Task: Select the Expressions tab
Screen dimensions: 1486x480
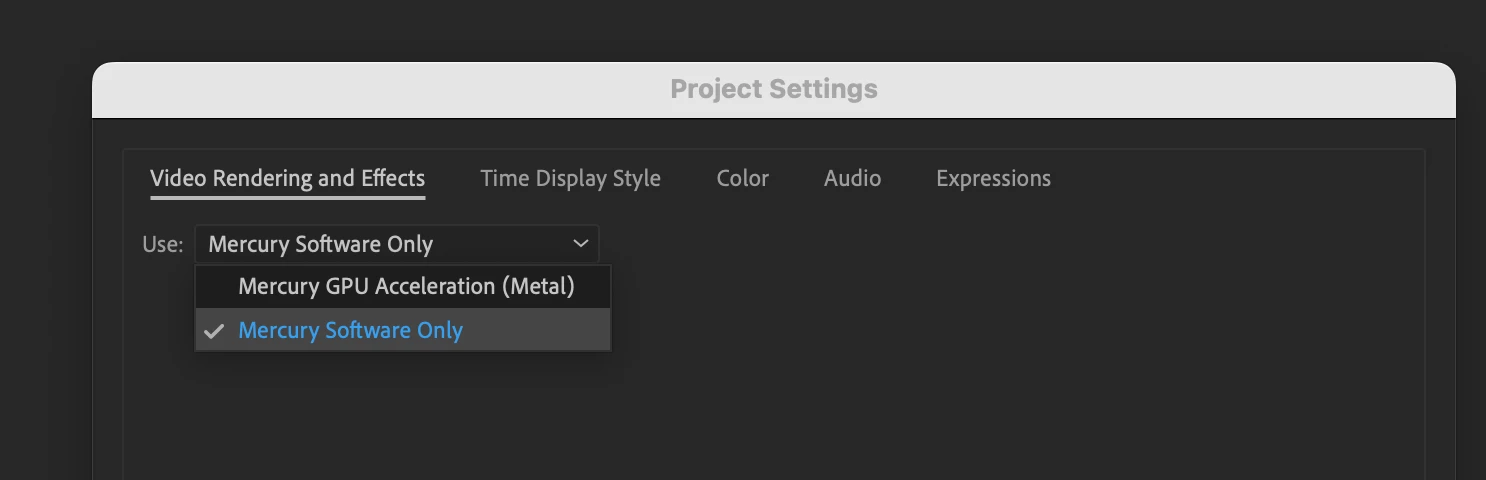Action: pos(993,179)
